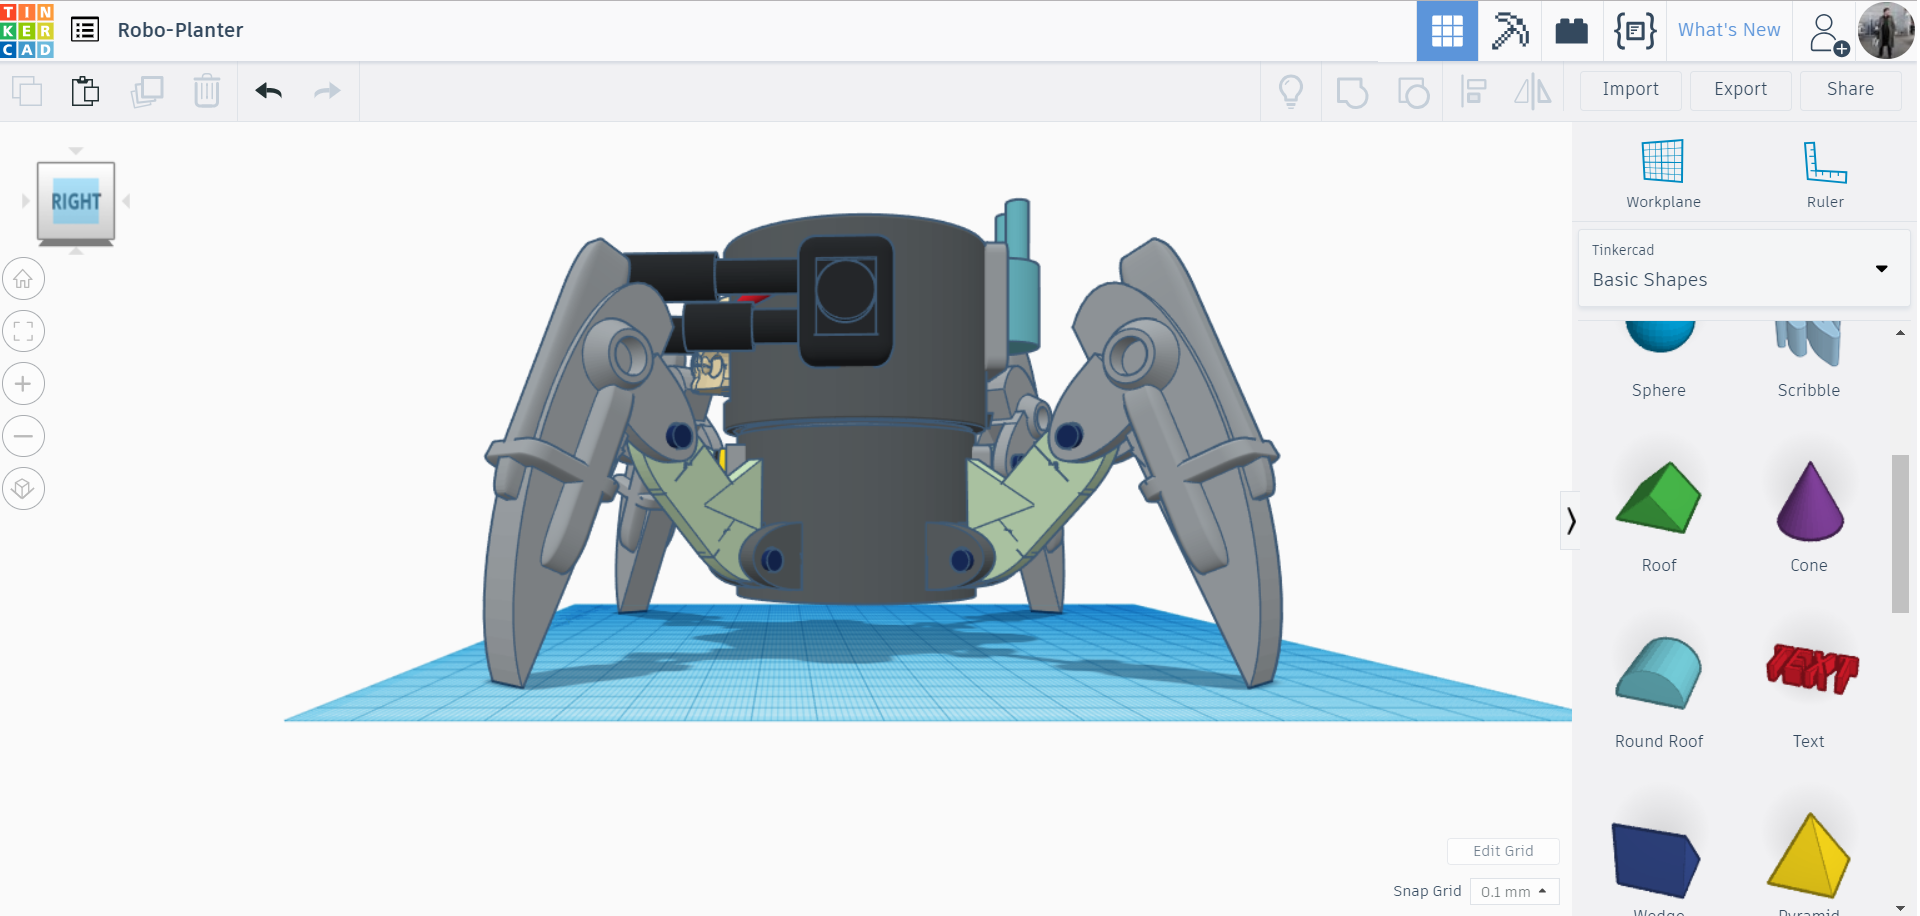
Task: Undo the last action
Action: (269, 91)
